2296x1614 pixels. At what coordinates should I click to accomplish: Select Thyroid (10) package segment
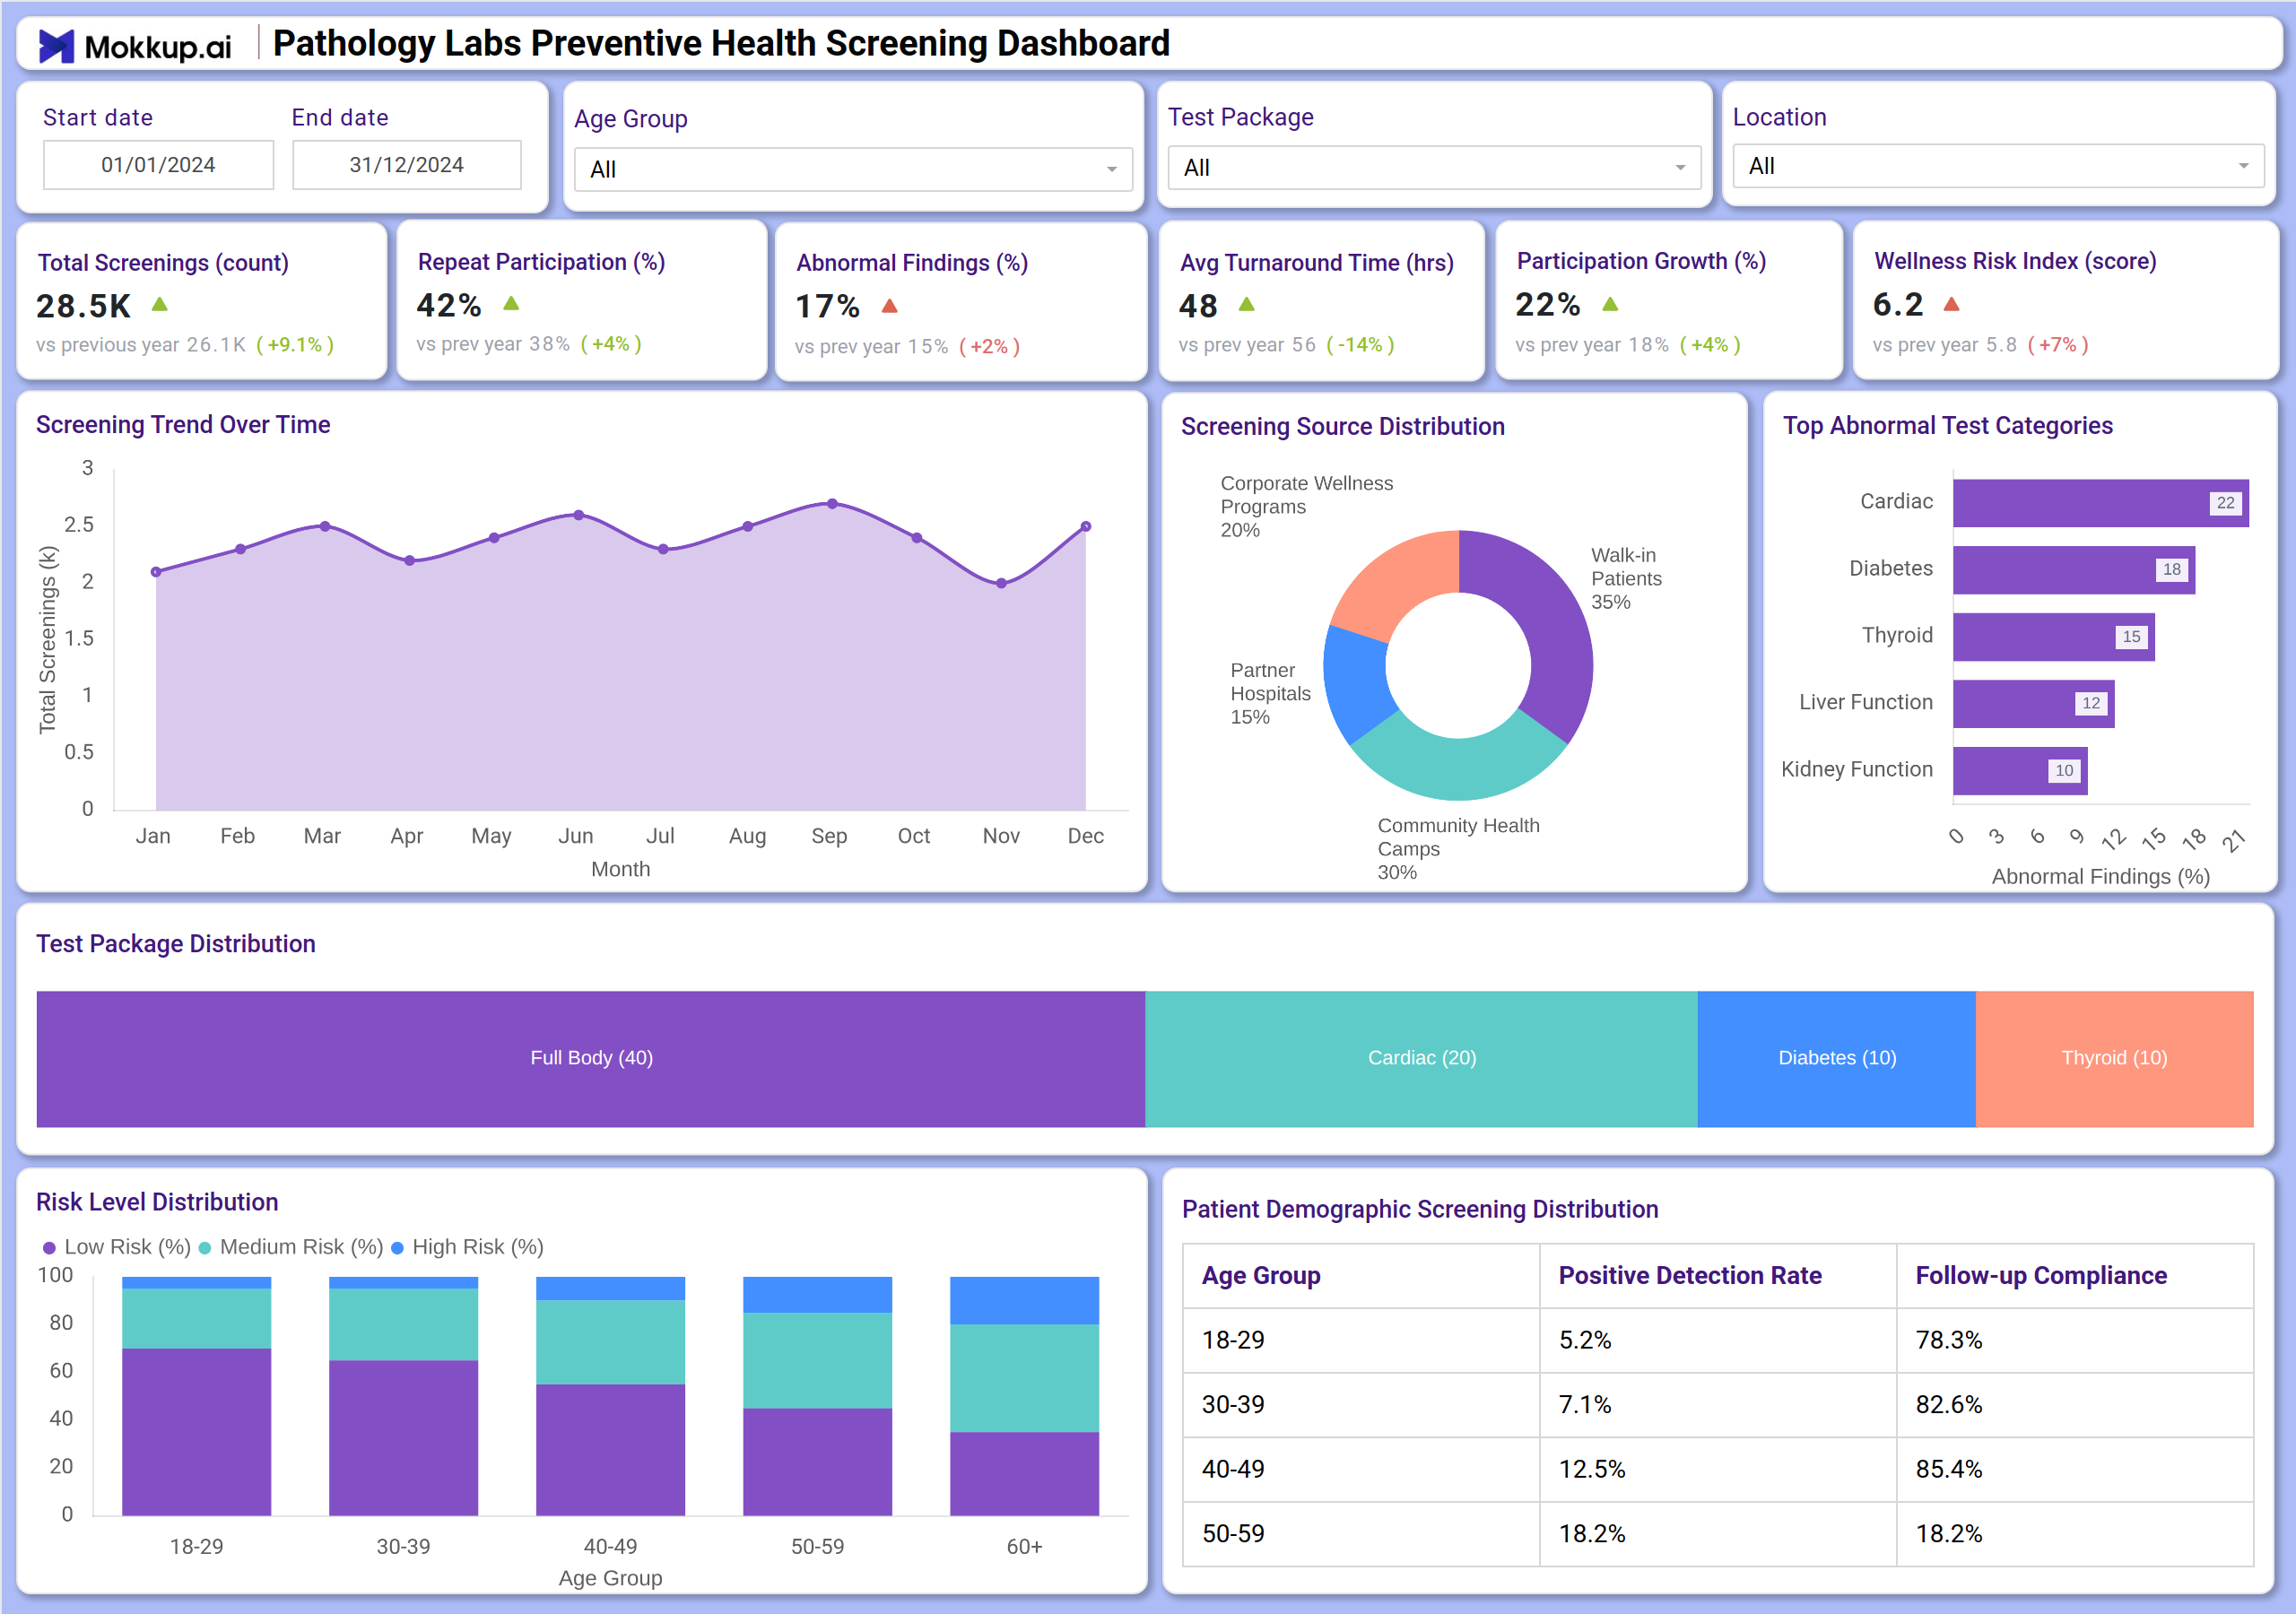tap(2114, 1059)
